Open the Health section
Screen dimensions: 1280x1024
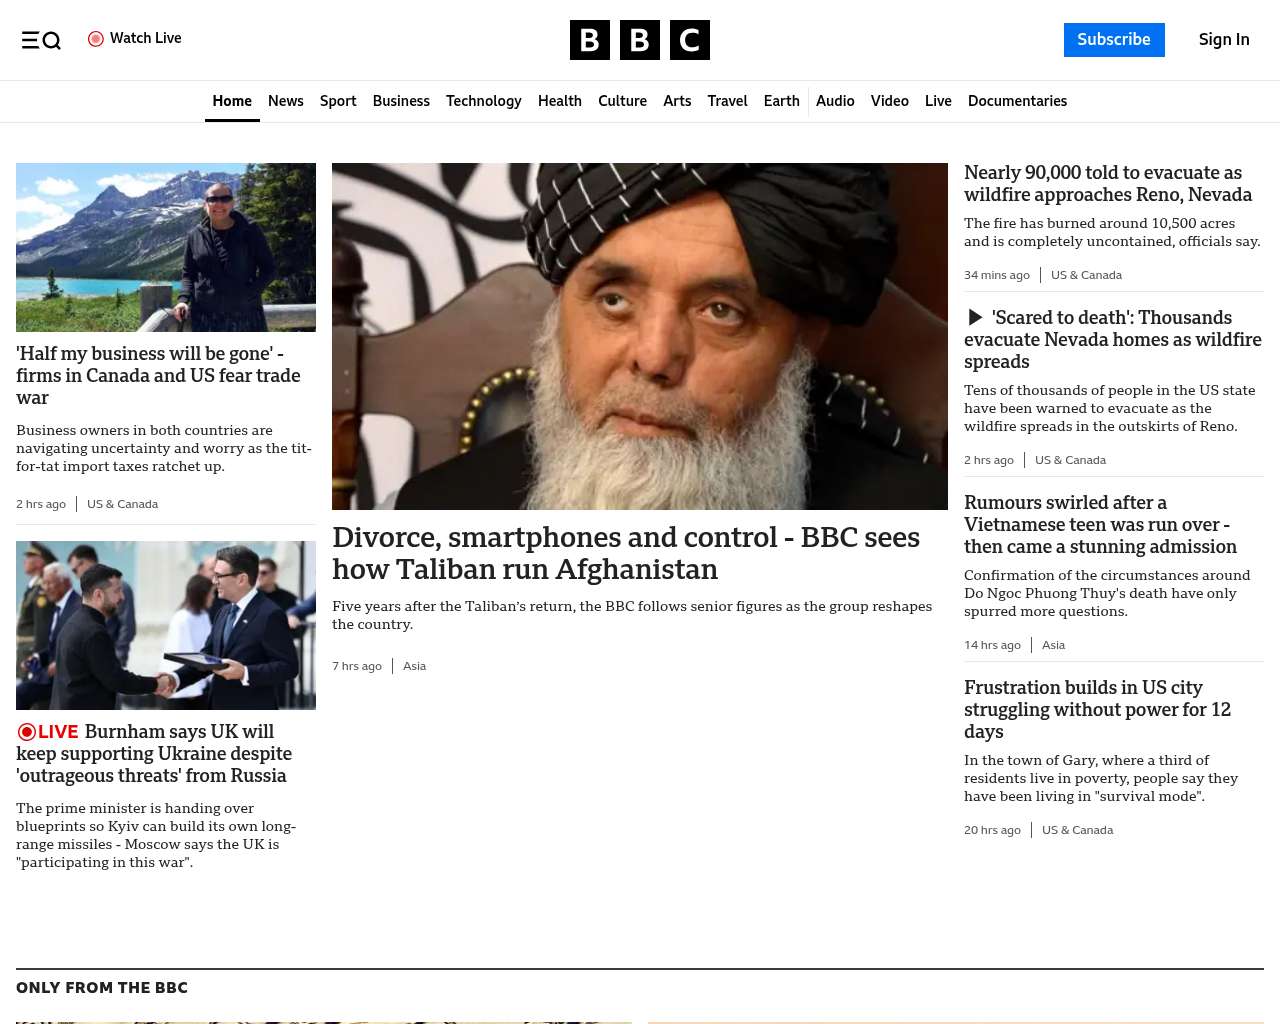click(560, 101)
